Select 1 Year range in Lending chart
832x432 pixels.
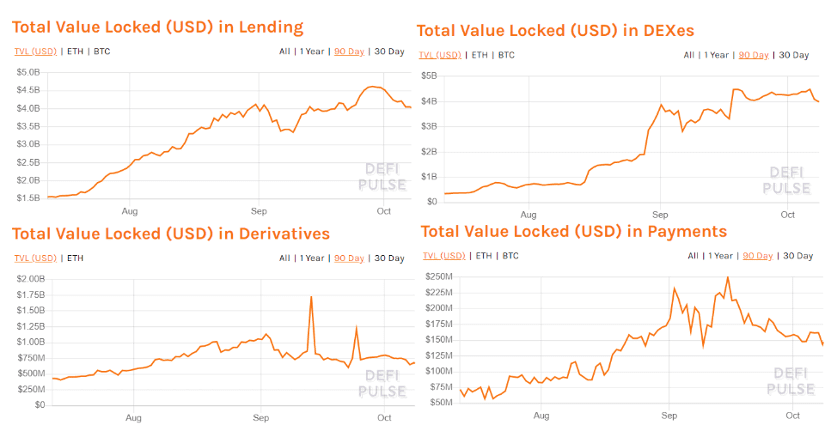click(x=312, y=51)
